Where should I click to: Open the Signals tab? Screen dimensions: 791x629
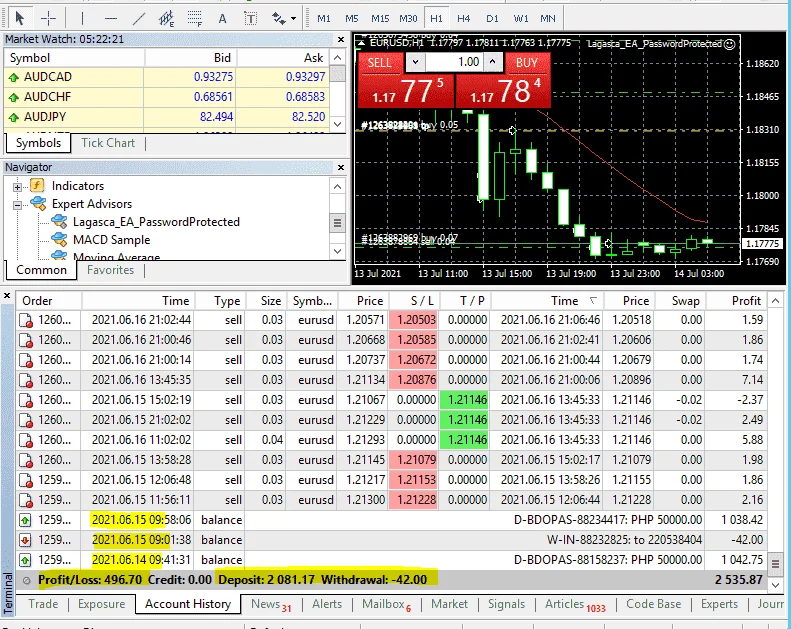tap(506, 604)
